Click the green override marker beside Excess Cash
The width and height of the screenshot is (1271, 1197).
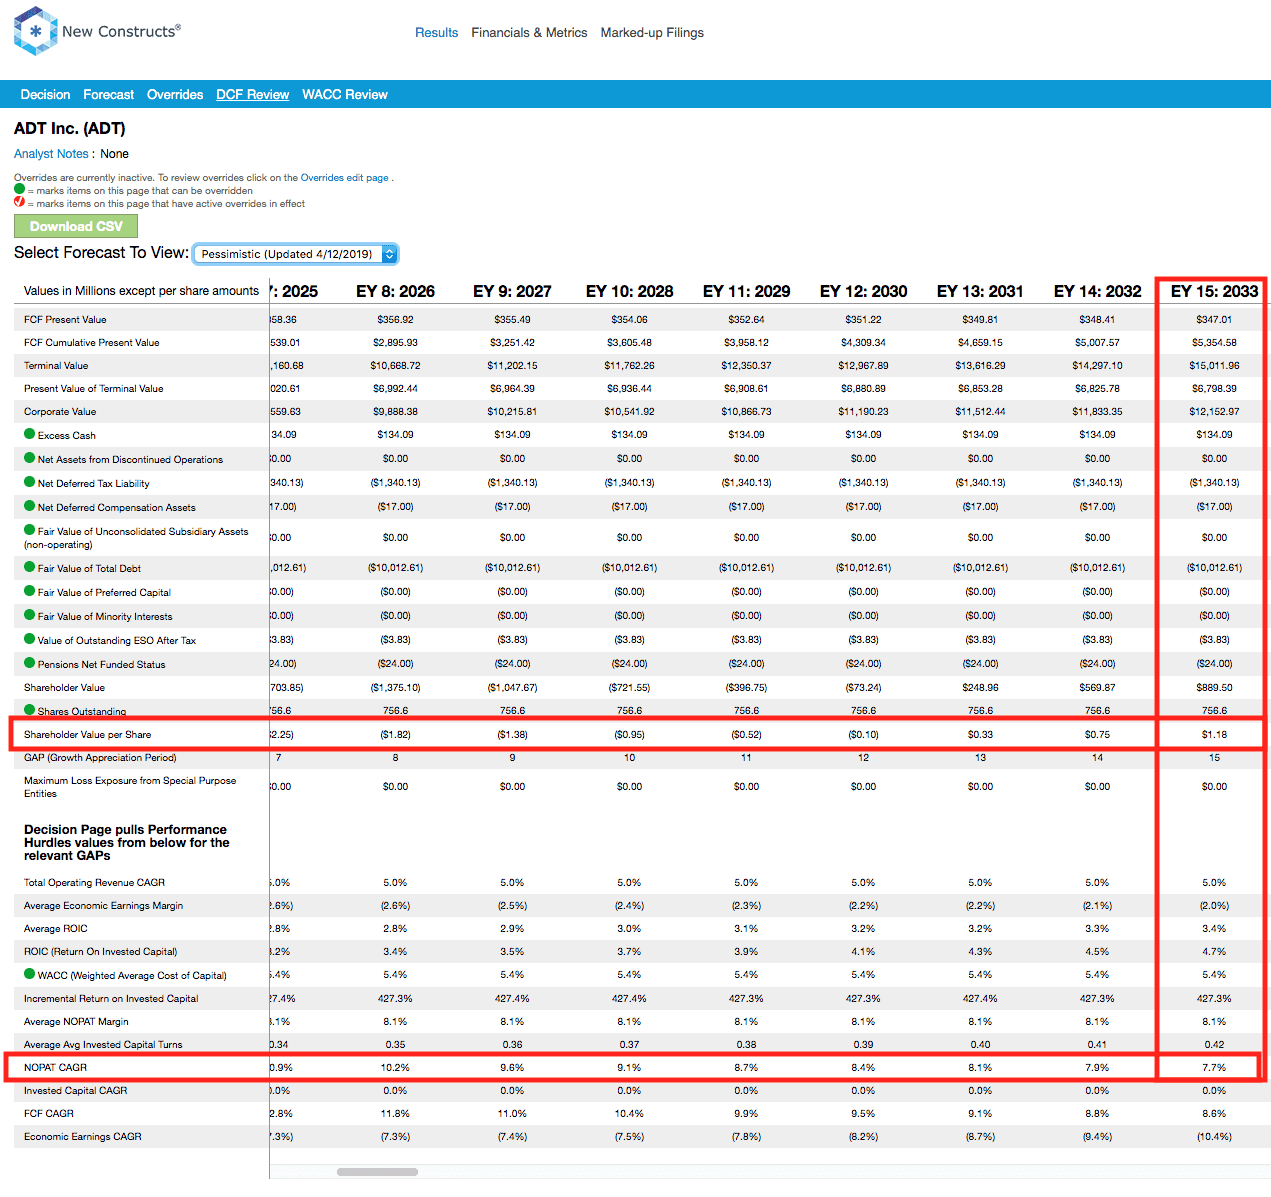pyautogui.click(x=28, y=434)
